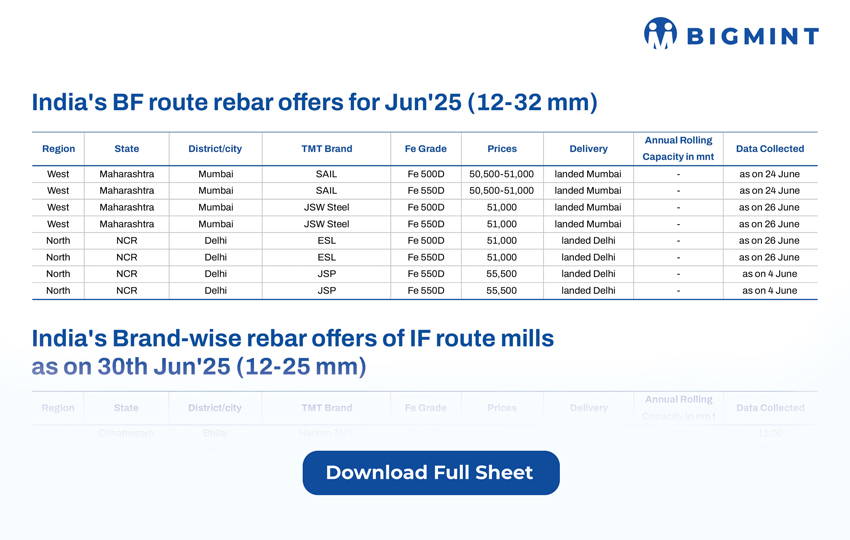Click West in the SAIL Fe 500D row
The width and height of the screenshot is (850, 540).
coord(58,174)
